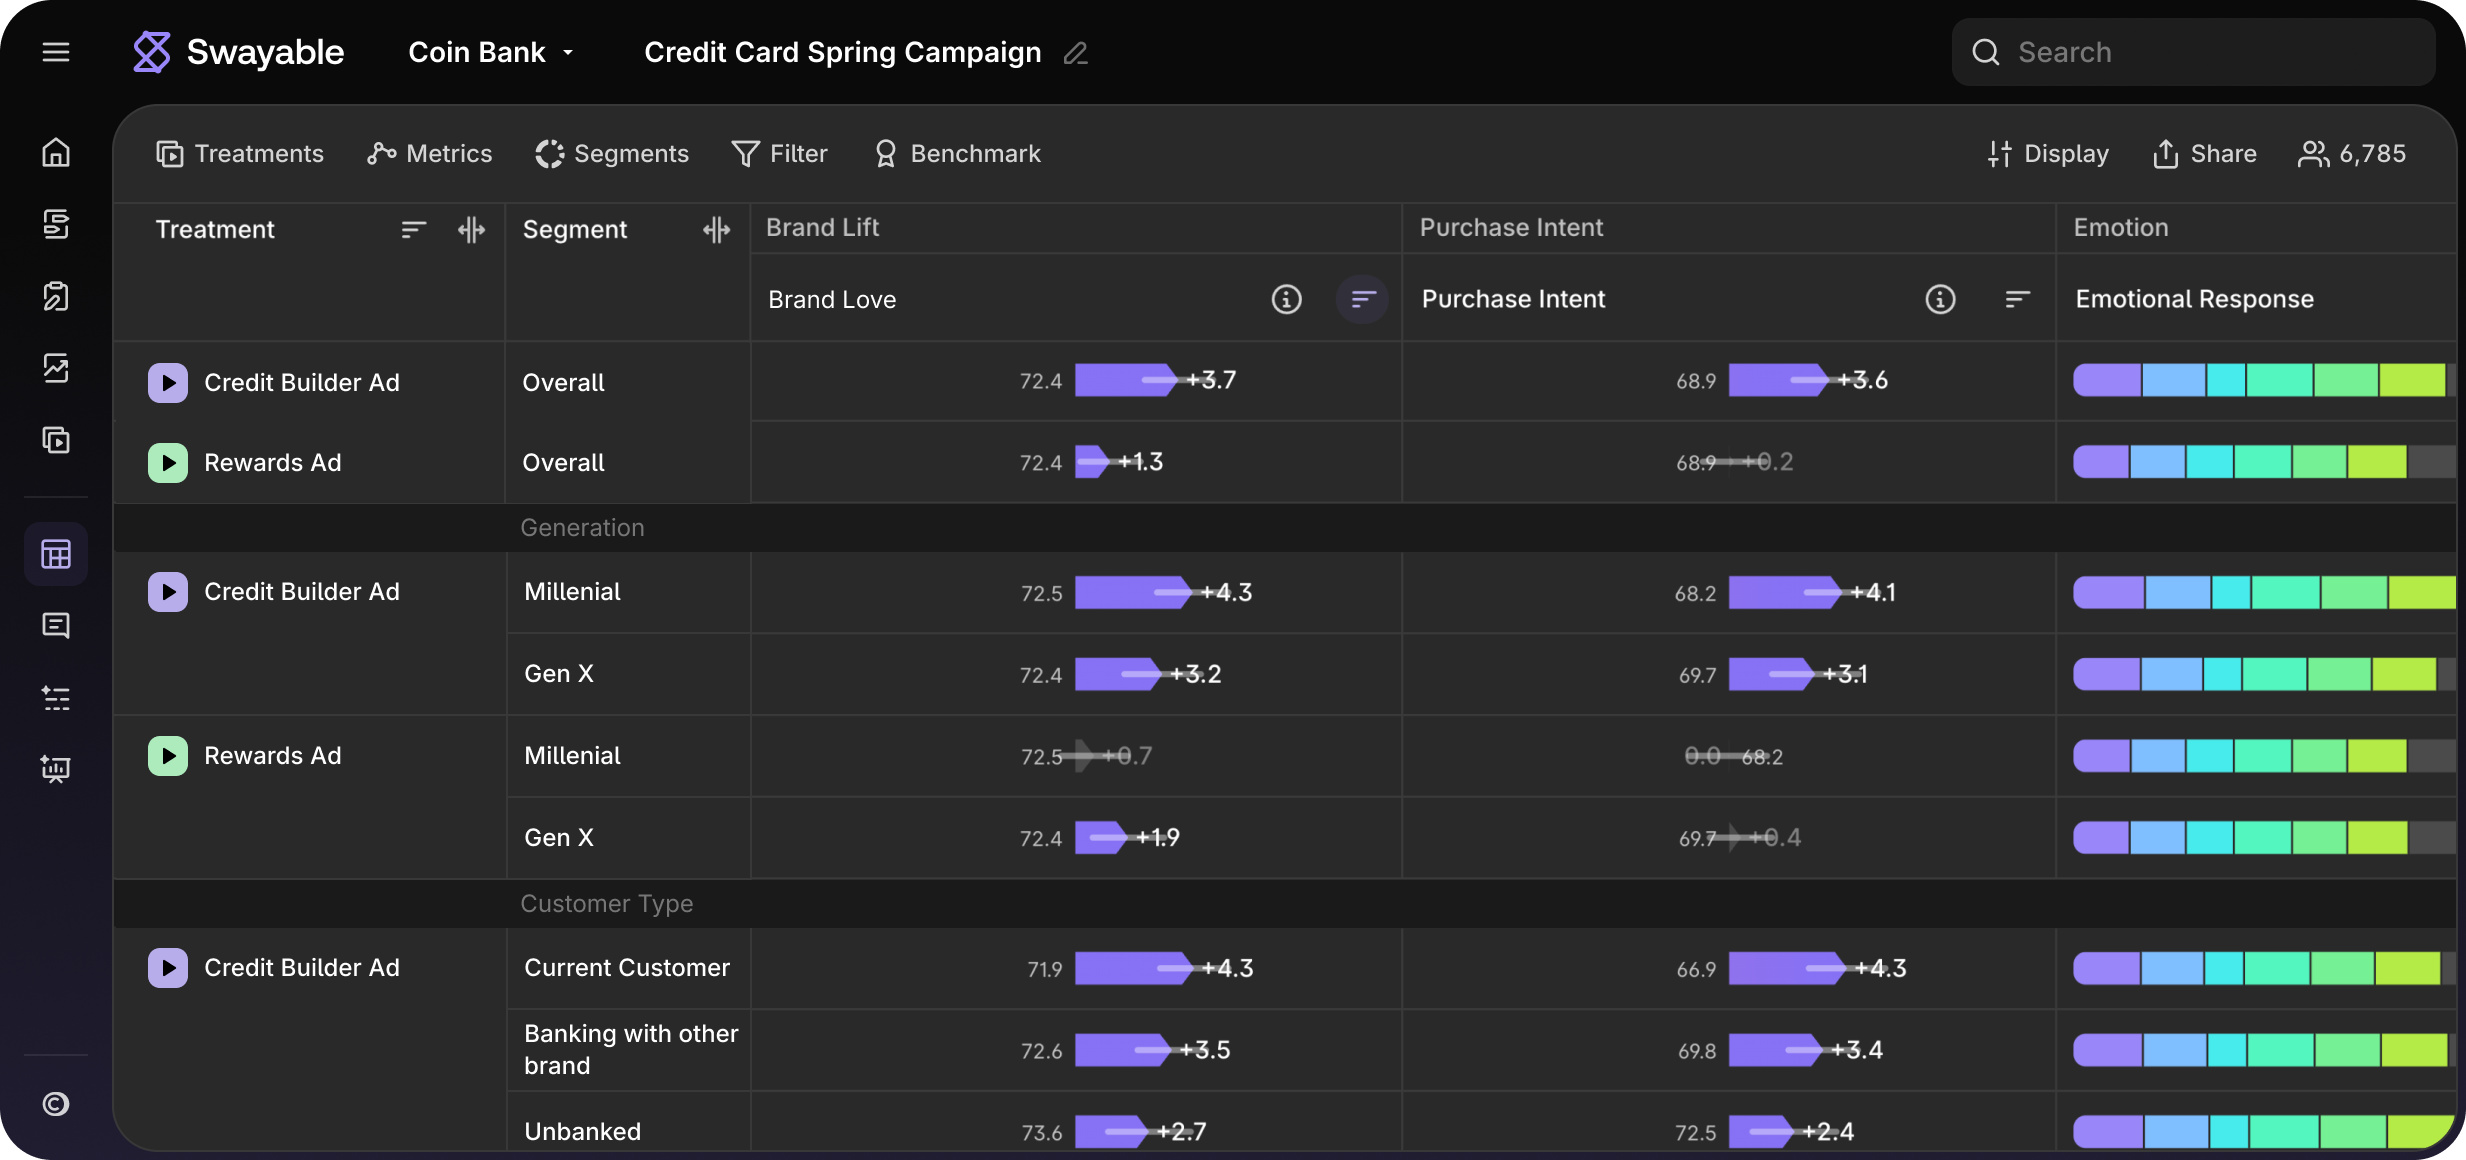The width and height of the screenshot is (2466, 1160).
Task: Open Display settings
Action: click(2048, 154)
